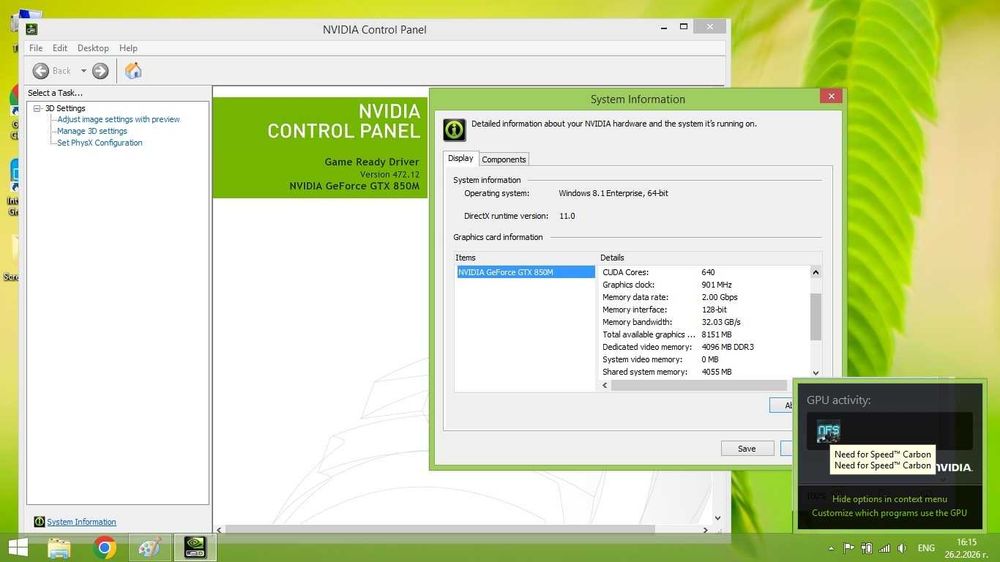Click the power tray icon
Viewport: 1000px width, 562px height.
coord(867,548)
